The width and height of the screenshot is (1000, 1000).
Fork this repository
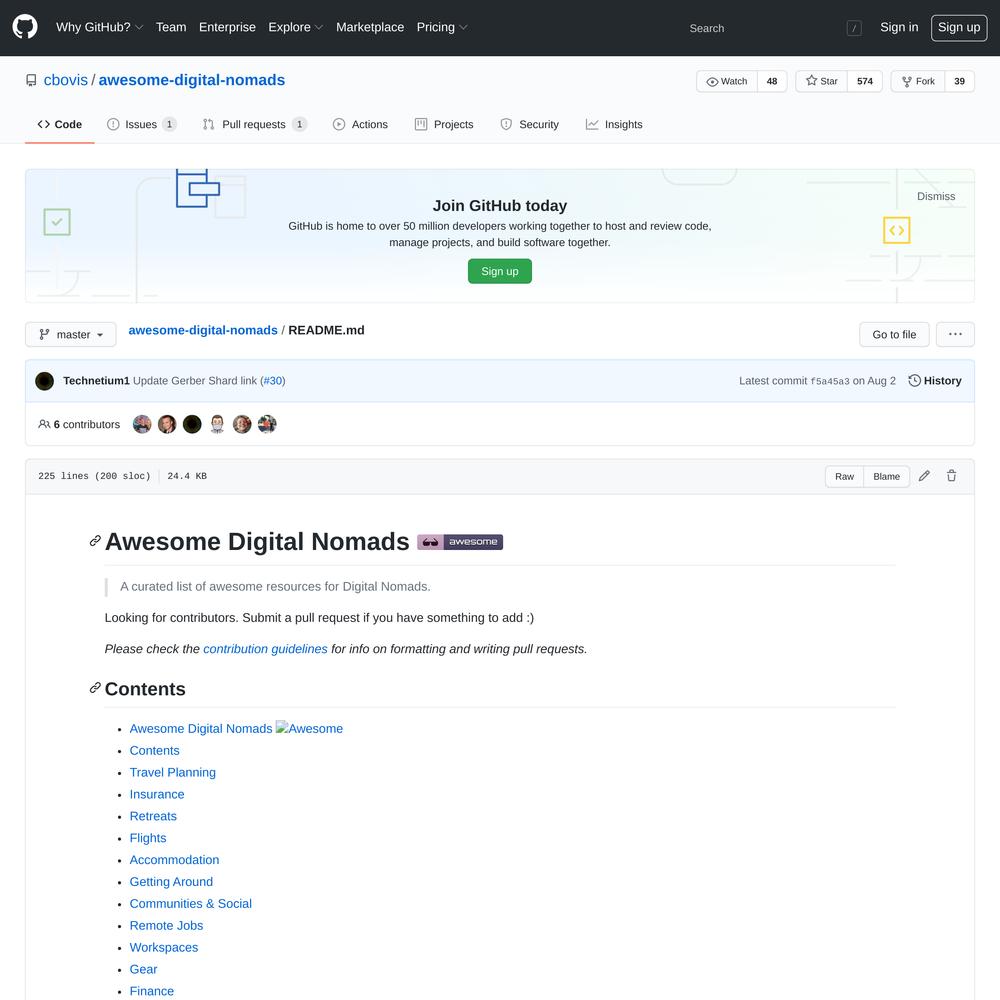(918, 81)
